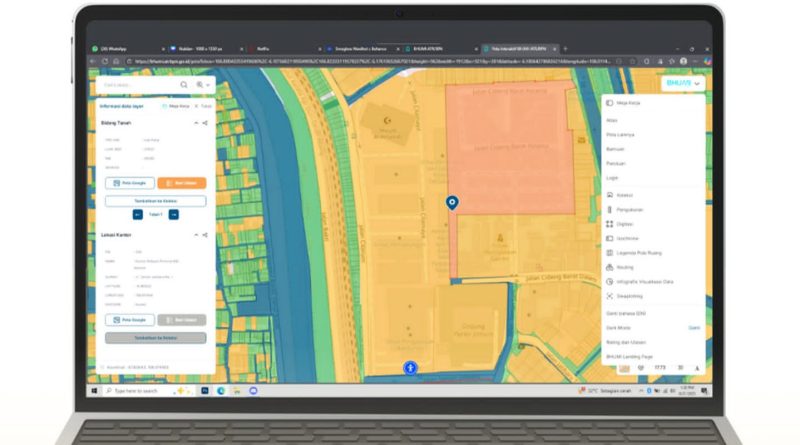The image size is (800, 445).
Task: Share the Bidang Tanah info
Action: click(205, 123)
